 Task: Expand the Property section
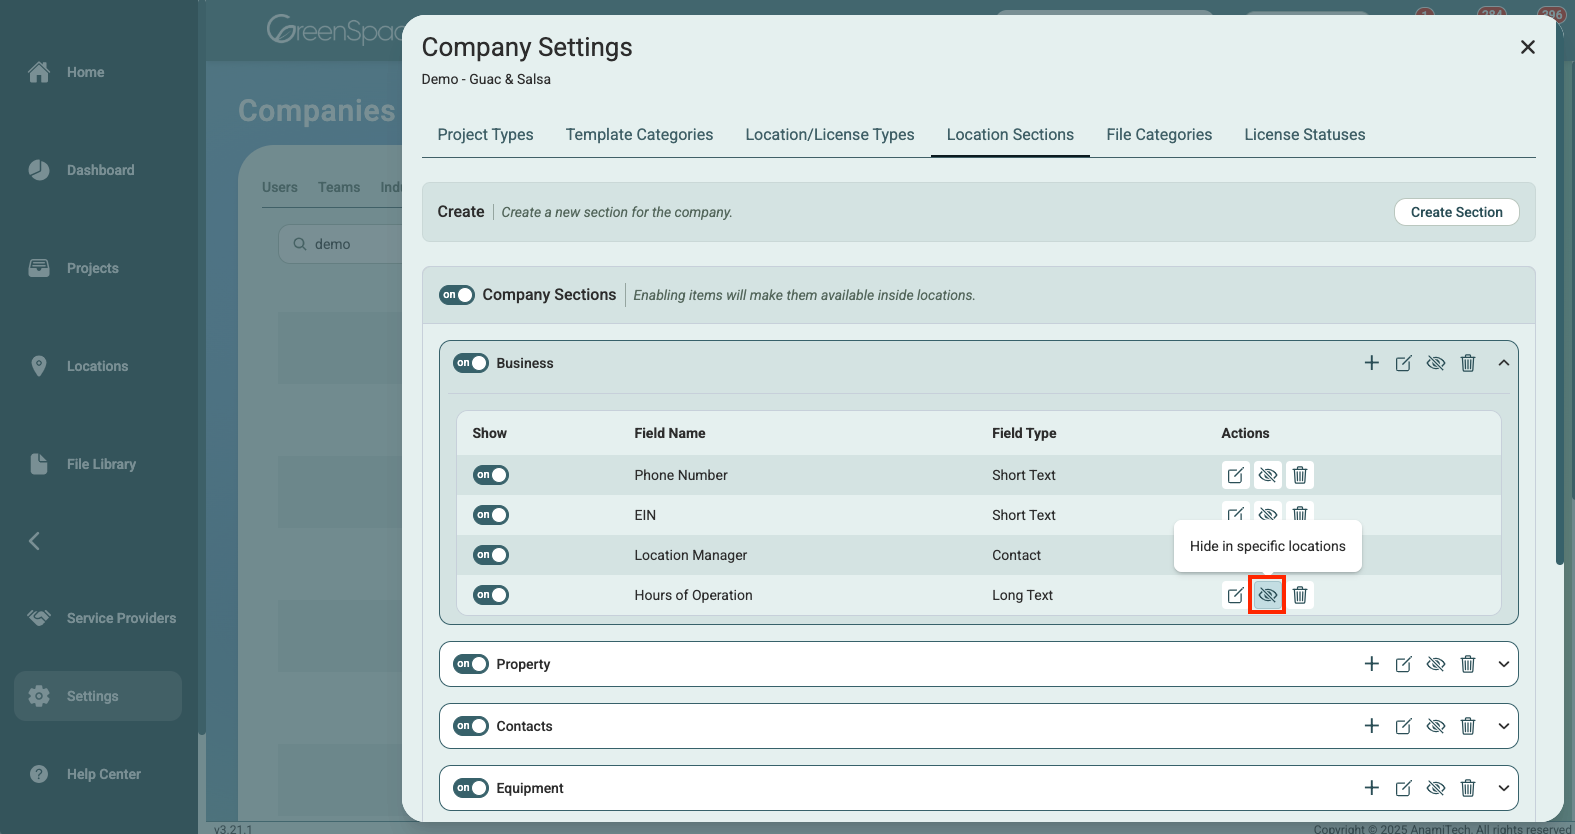pos(1503,664)
